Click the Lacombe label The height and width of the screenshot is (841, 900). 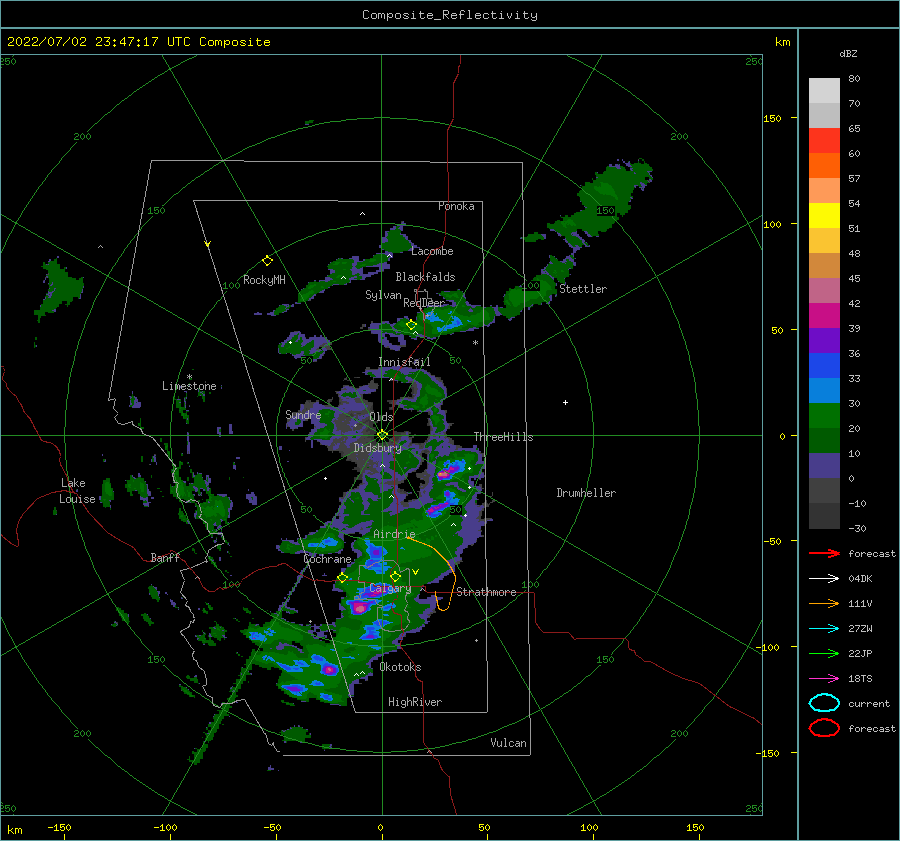[x=432, y=251]
